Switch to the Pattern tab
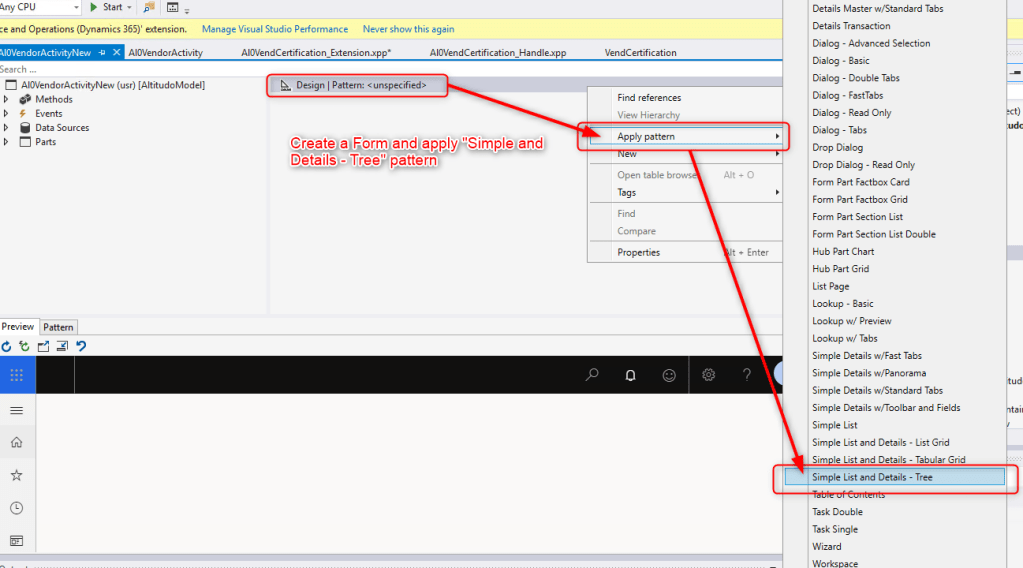This screenshot has width=1023, height=568. (x=58, y=327)
